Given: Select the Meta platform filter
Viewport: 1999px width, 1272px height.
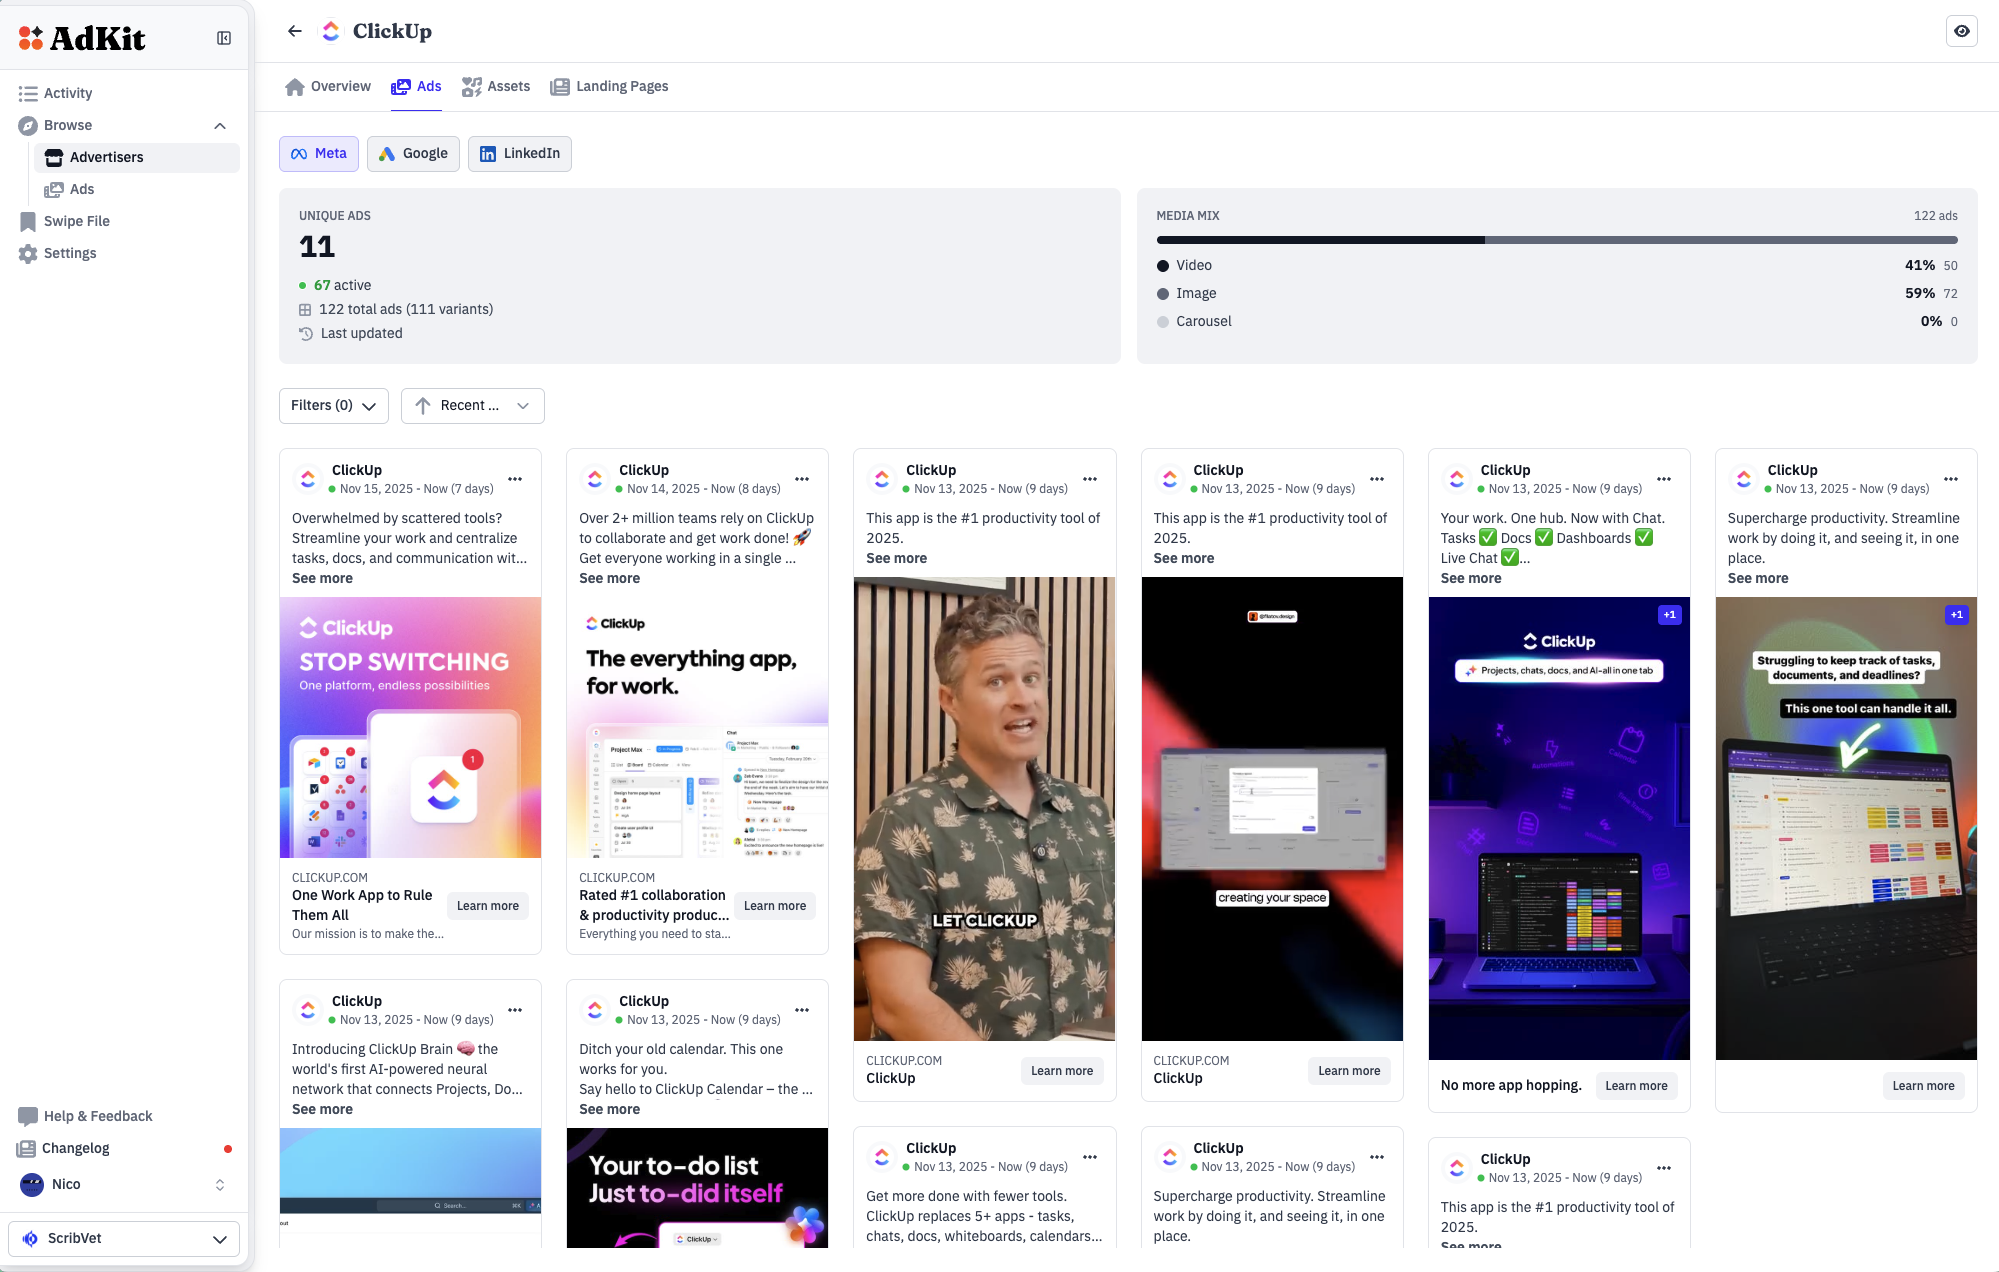Looking at the screenshot, I should pyautogui.click(x=318, y=153).
